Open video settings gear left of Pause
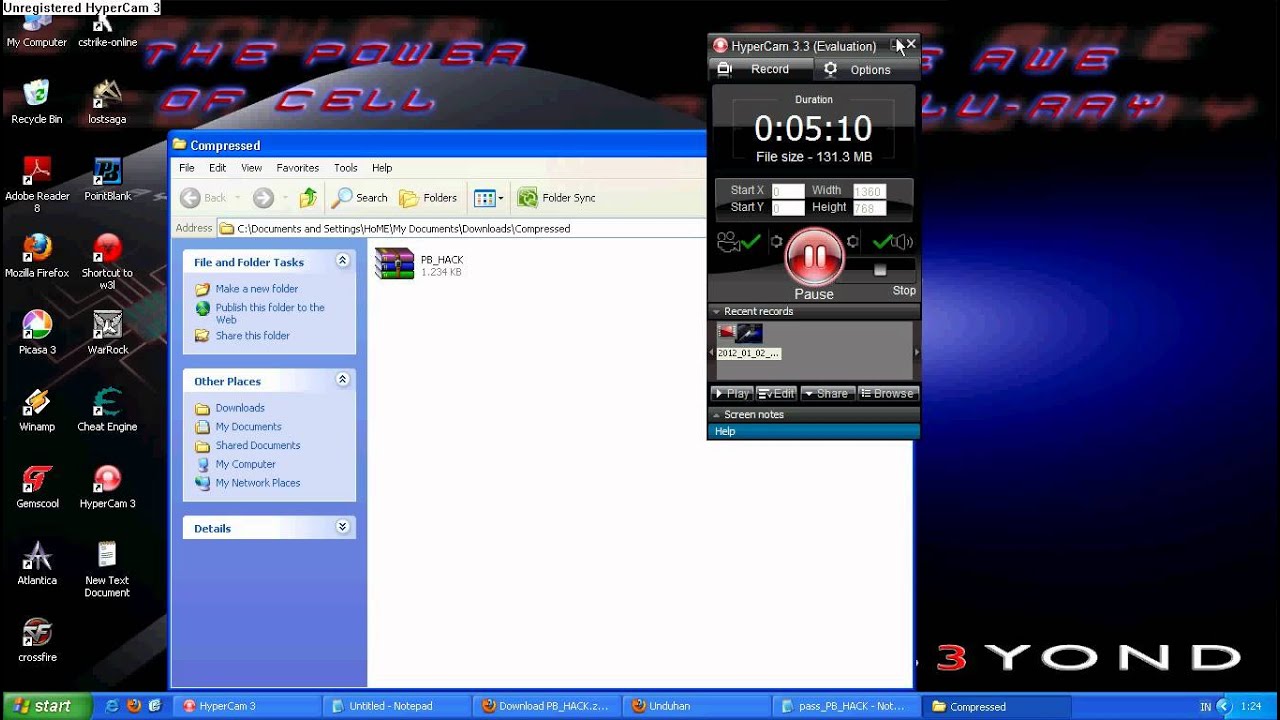Screen dimensions: 1280x720 (x=776, y=241)
